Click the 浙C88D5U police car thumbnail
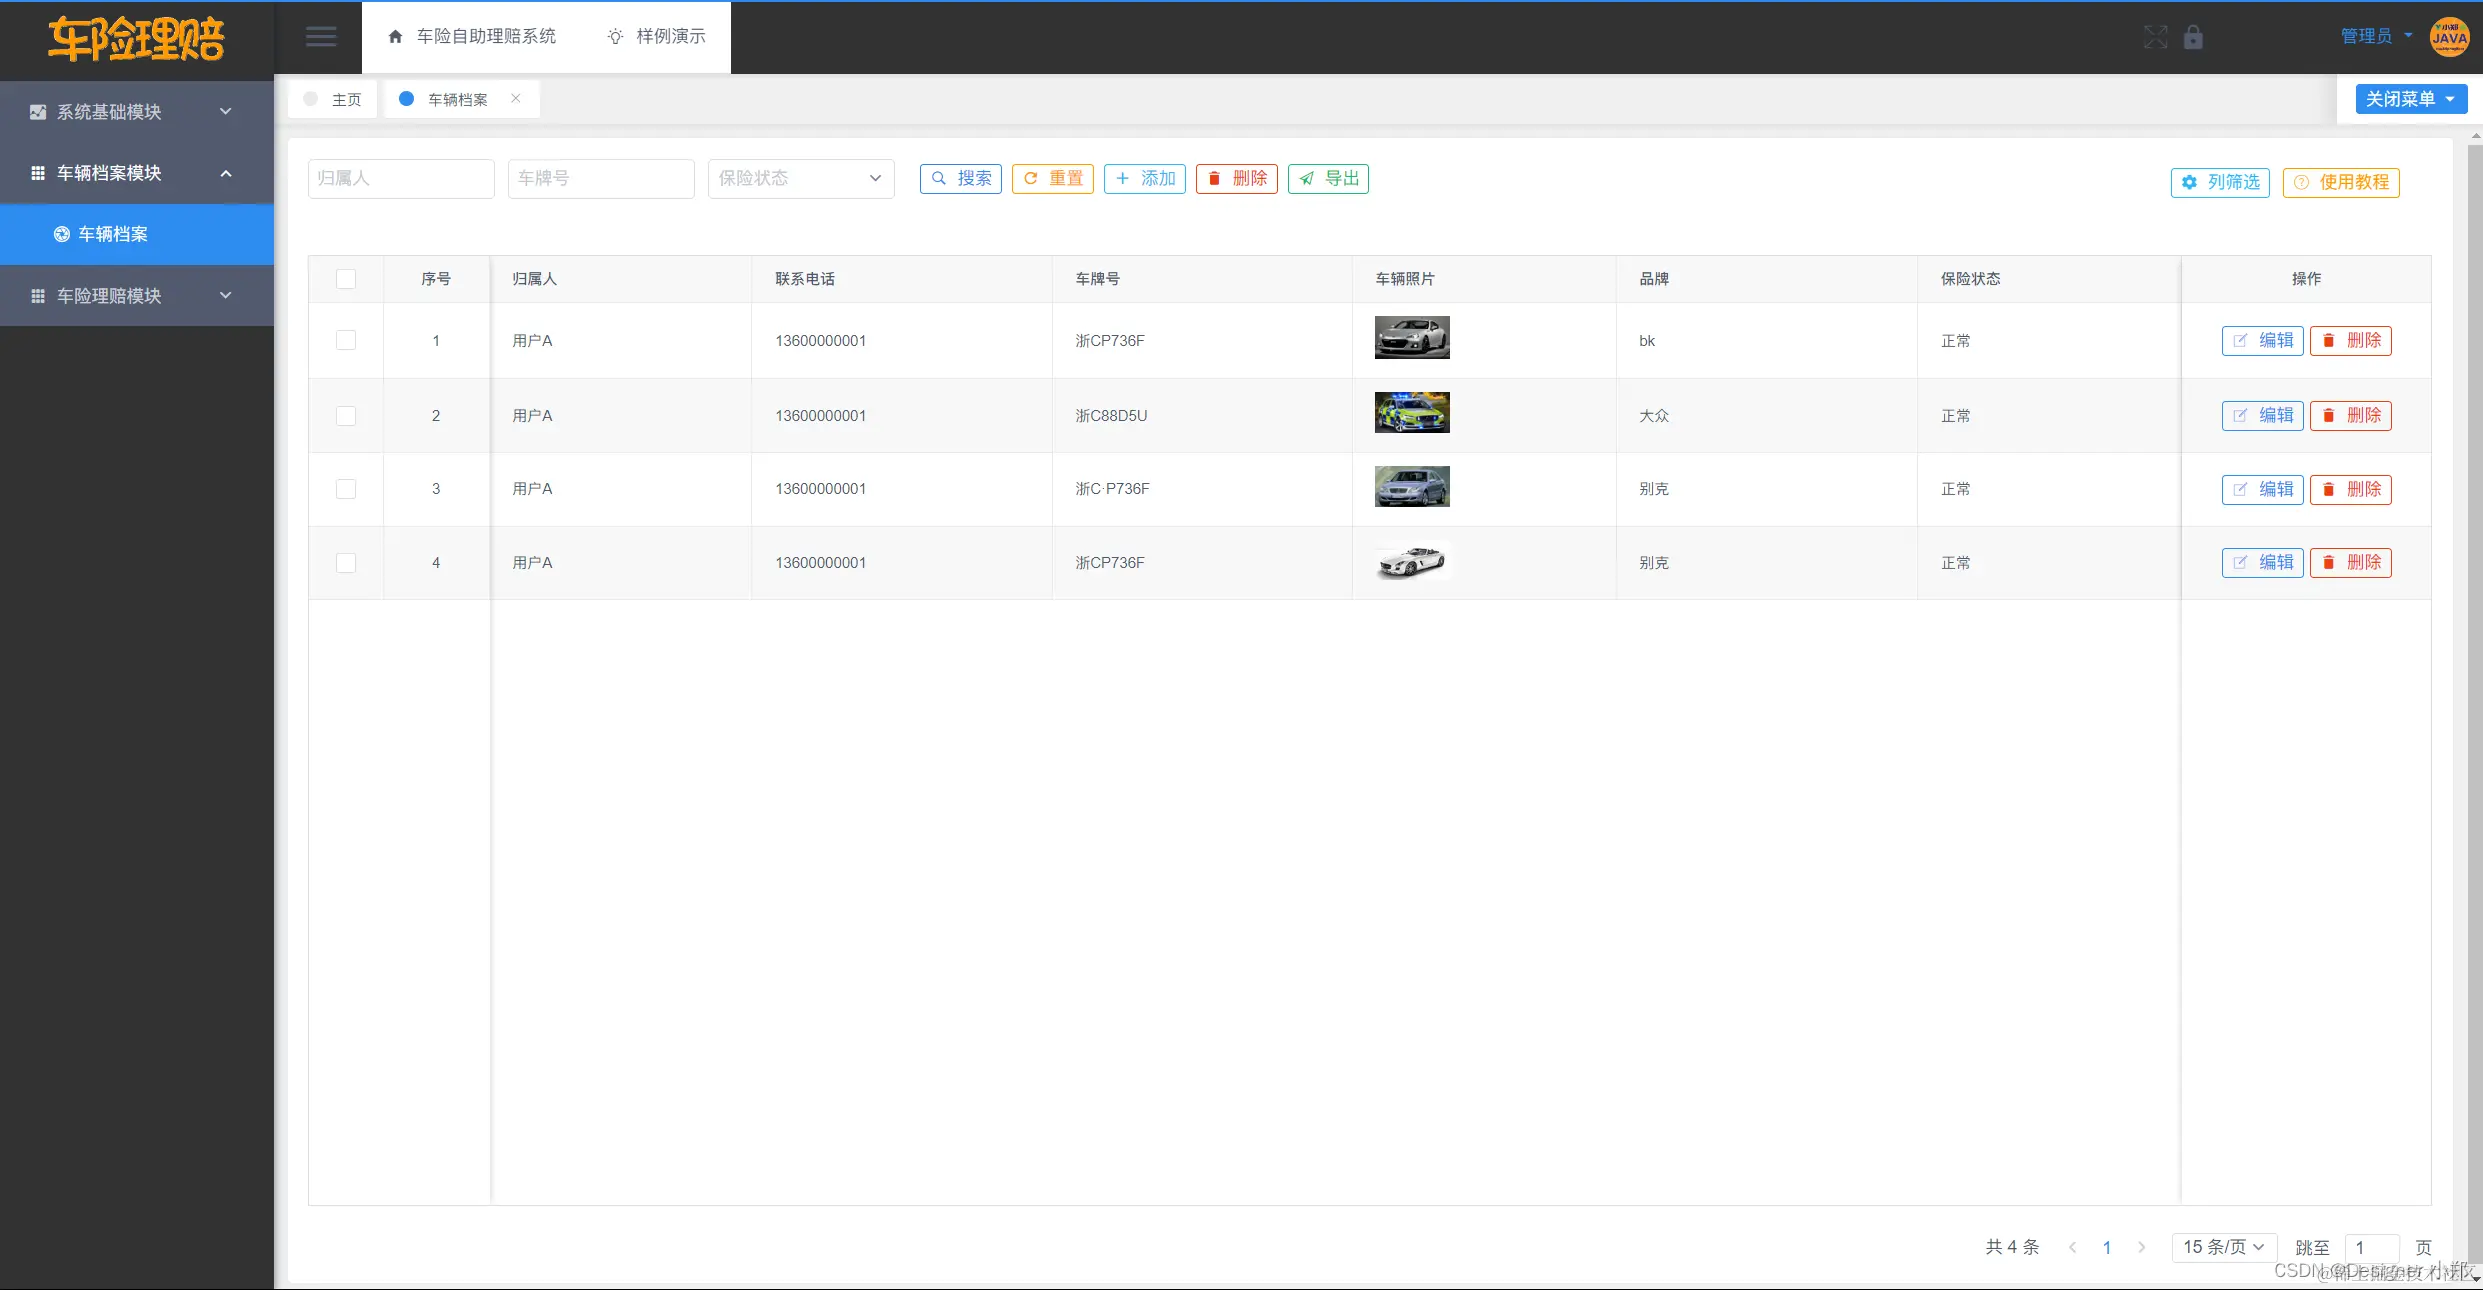 coord(1412,412)
